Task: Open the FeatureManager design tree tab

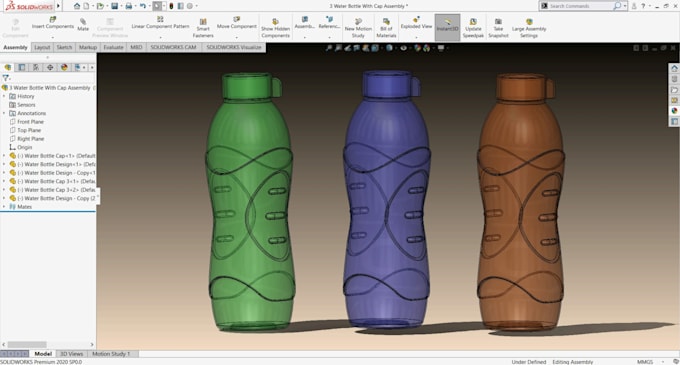Action: pyautogui.click(x=8, y=67)
